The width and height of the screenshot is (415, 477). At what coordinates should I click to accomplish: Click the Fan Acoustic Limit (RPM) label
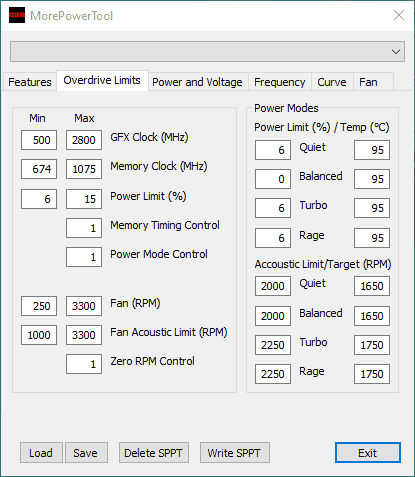coord(169,332)
